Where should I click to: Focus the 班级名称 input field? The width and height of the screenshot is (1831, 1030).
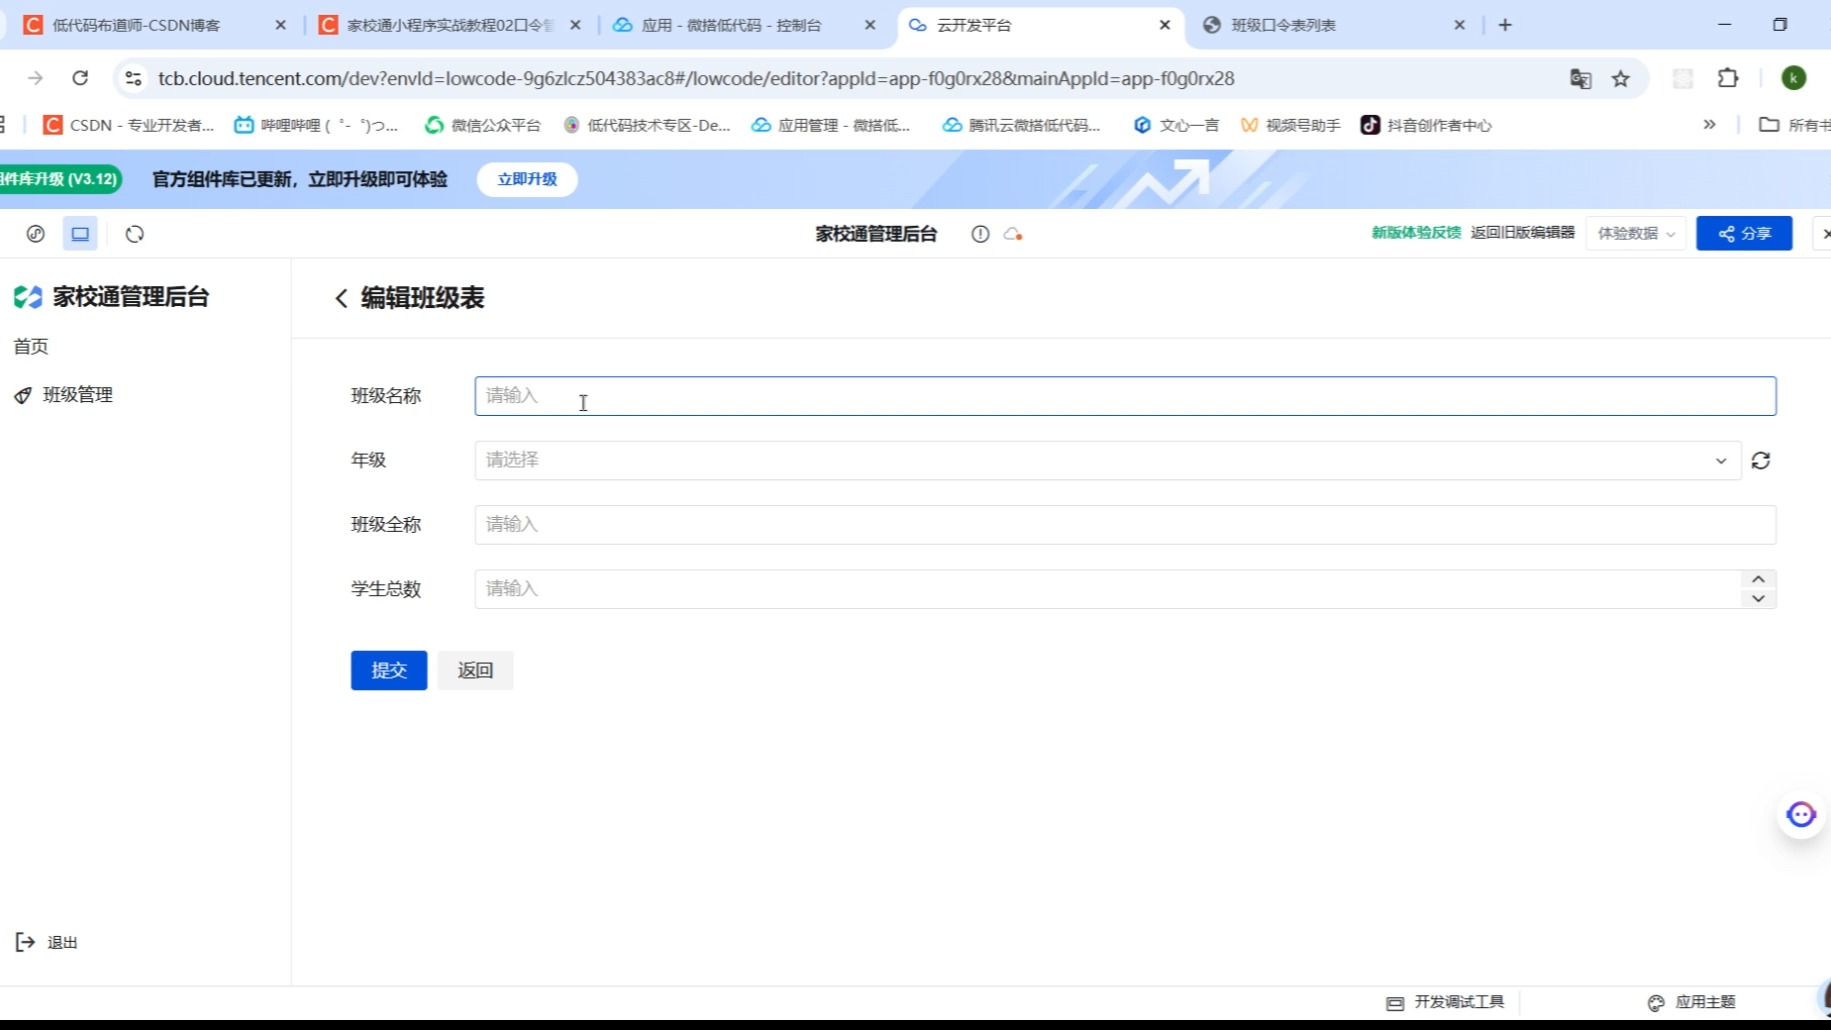1125,396
